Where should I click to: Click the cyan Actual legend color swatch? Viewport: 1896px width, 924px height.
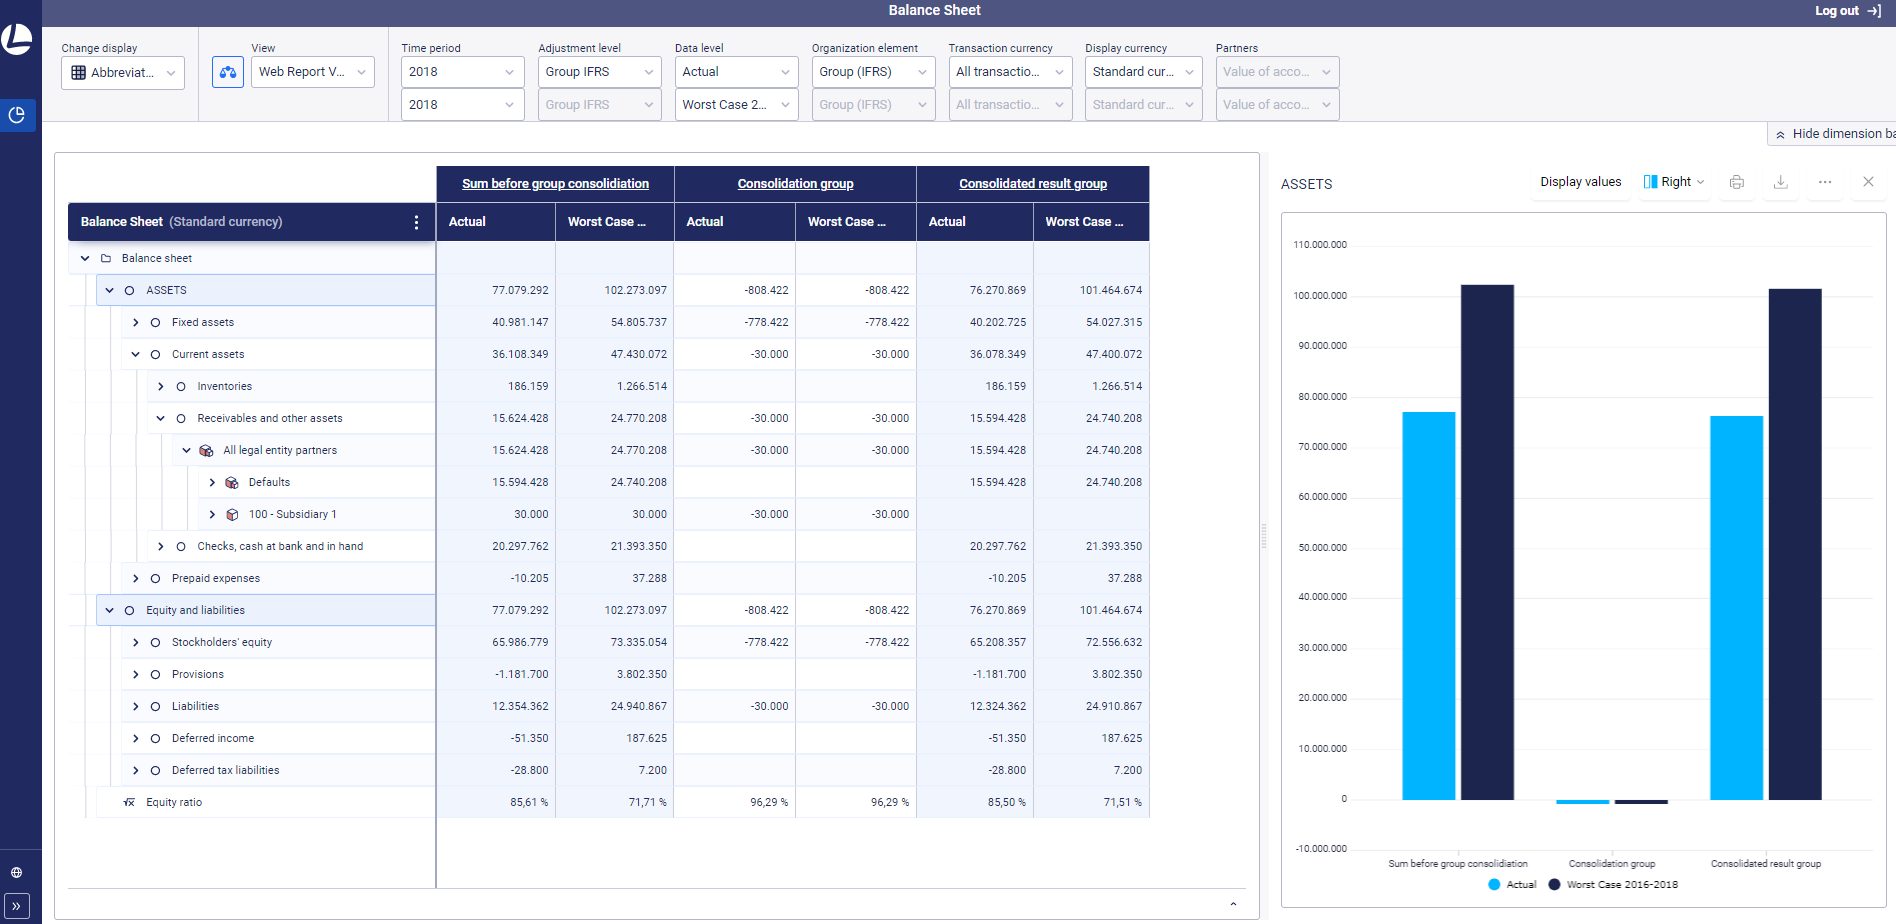(1496, 884)
